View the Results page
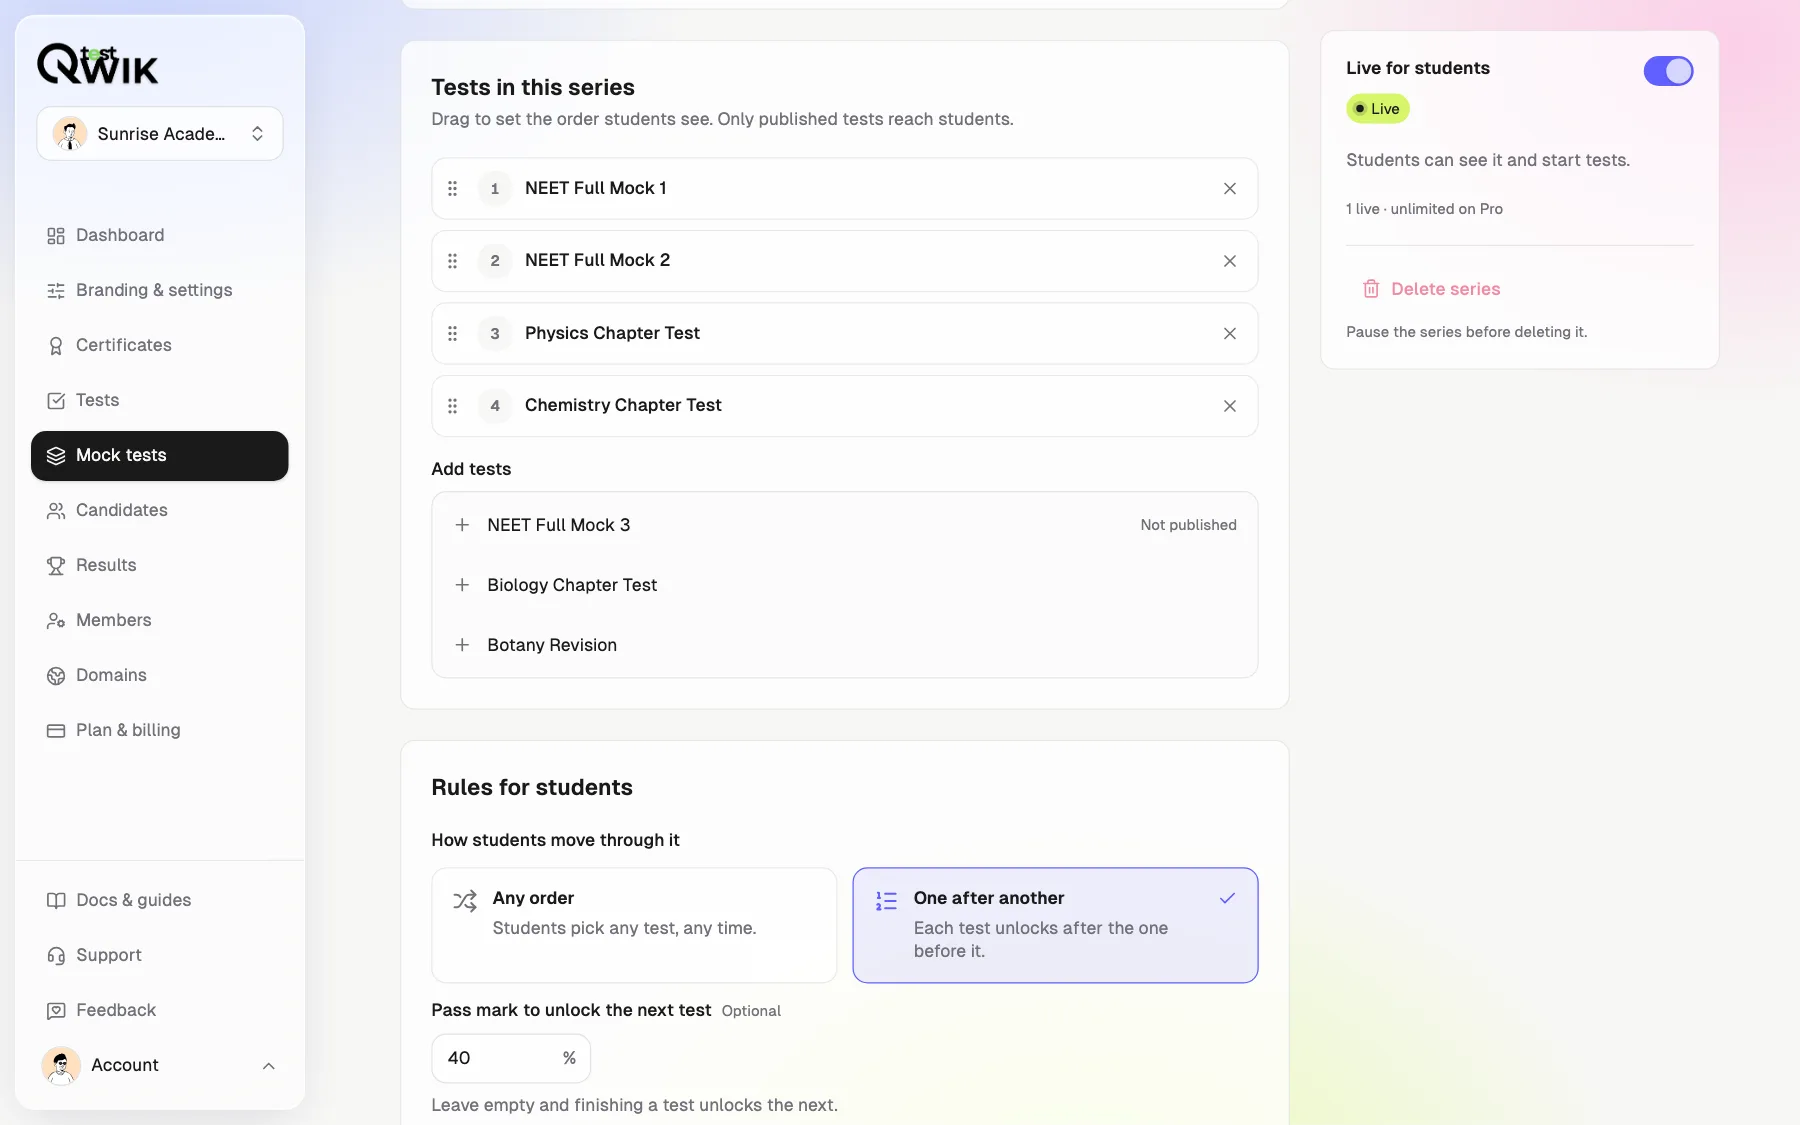 tap(160, 566)
